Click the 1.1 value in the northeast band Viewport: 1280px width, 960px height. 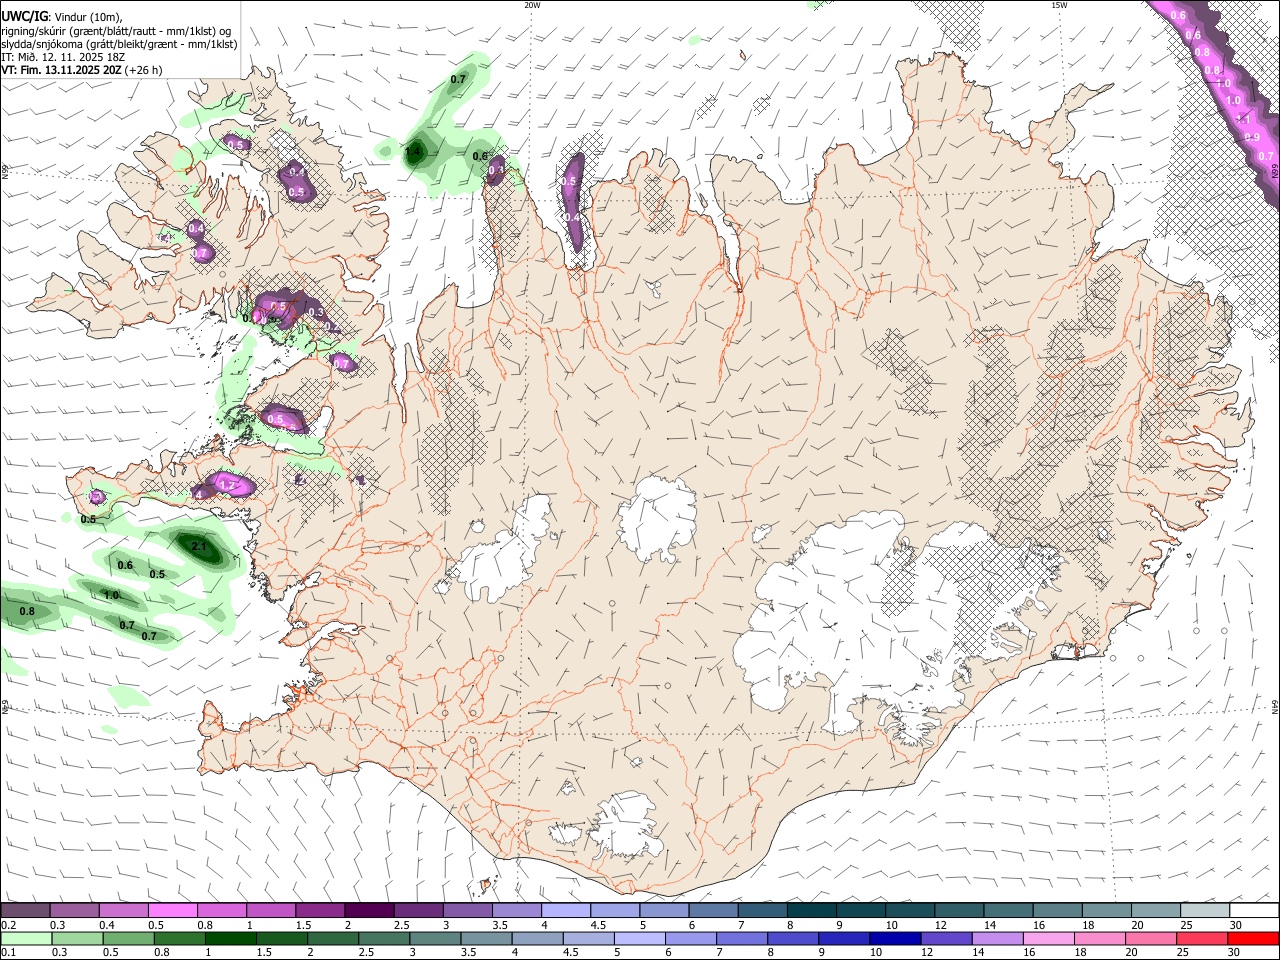(x=1244, y=118)
